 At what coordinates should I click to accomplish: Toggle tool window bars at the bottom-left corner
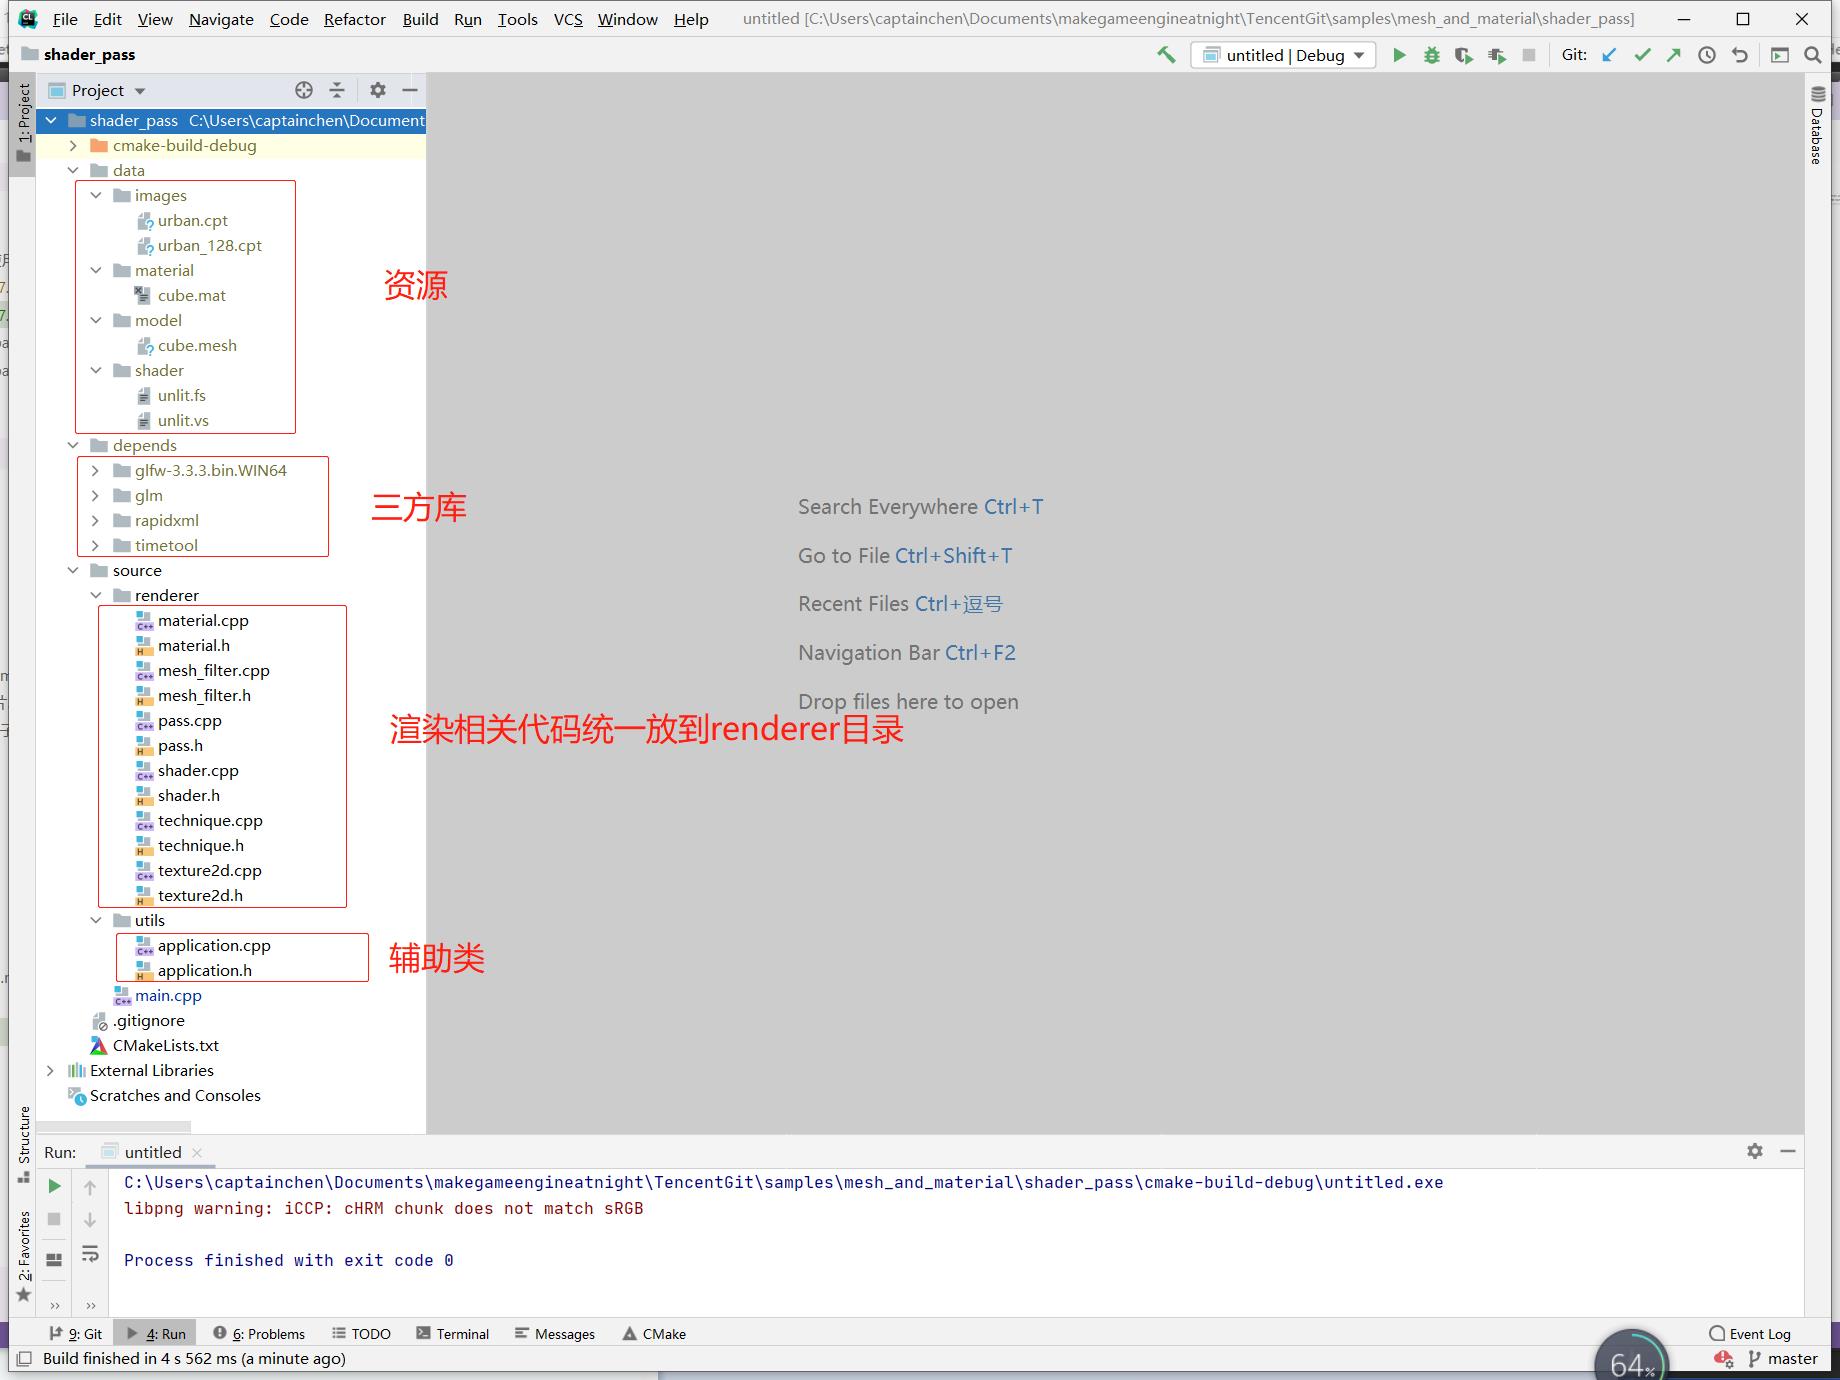click(24, 1359)
